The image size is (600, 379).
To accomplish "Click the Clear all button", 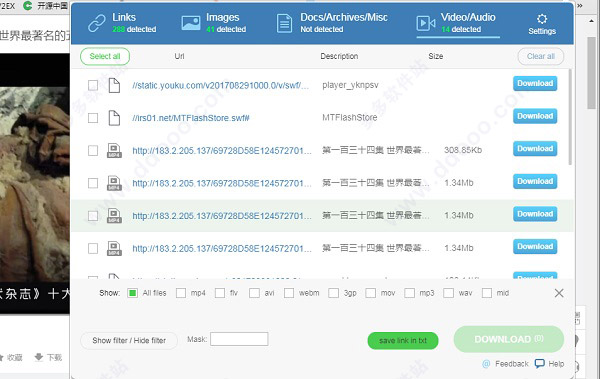I will pos(541,56).
